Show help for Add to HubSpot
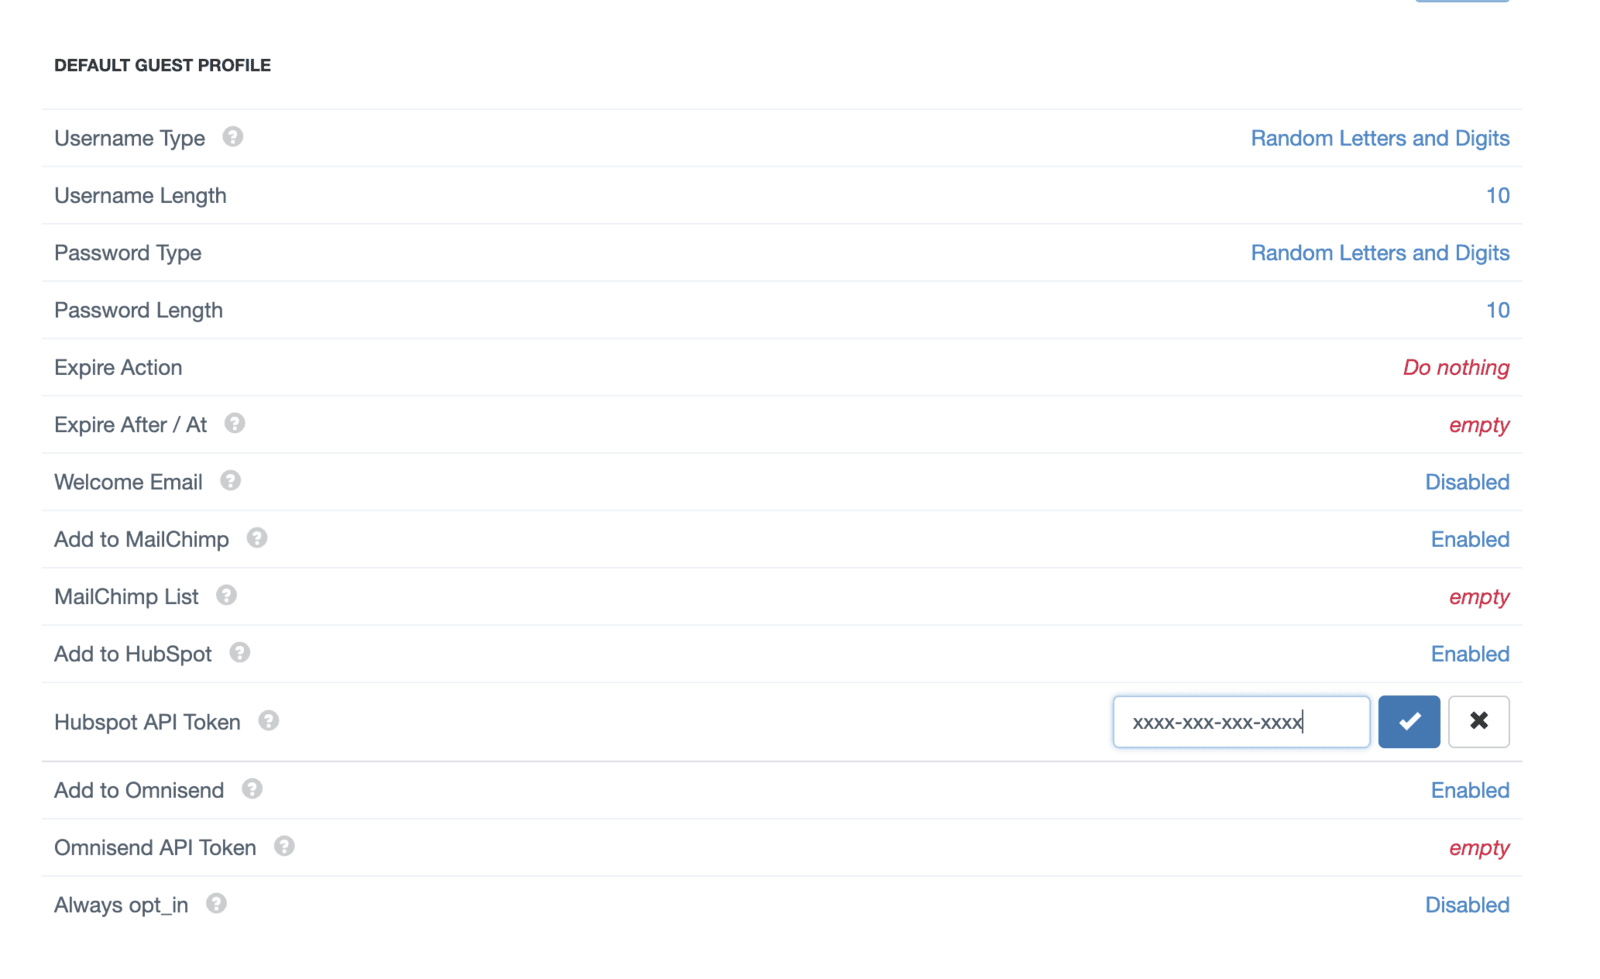This screenshot has height=979, width=1600. 239,653
